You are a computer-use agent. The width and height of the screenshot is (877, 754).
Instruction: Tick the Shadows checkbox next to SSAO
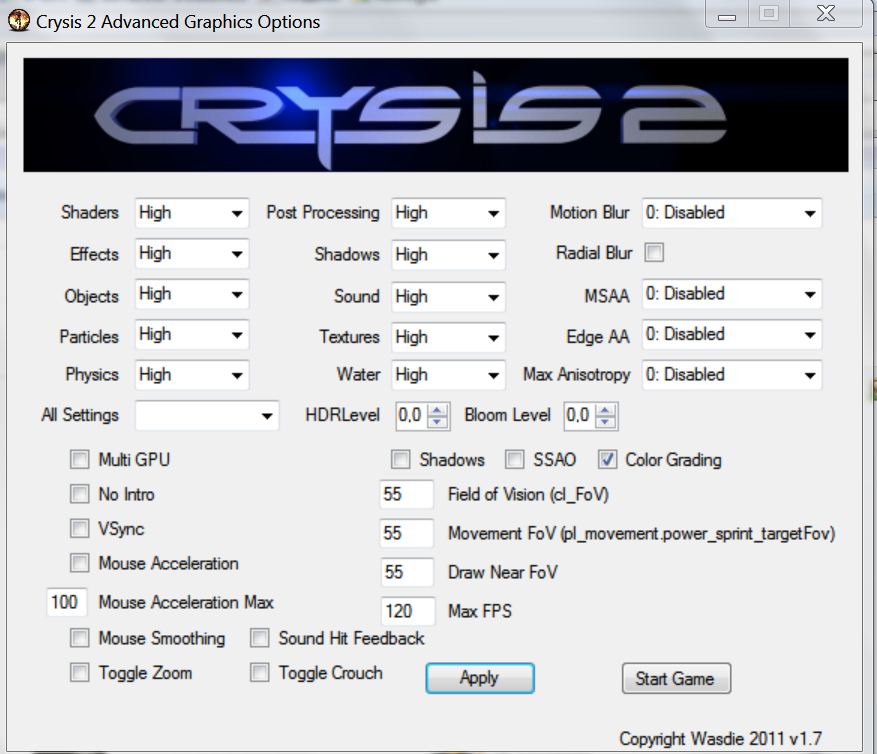[x=400, y=460]
